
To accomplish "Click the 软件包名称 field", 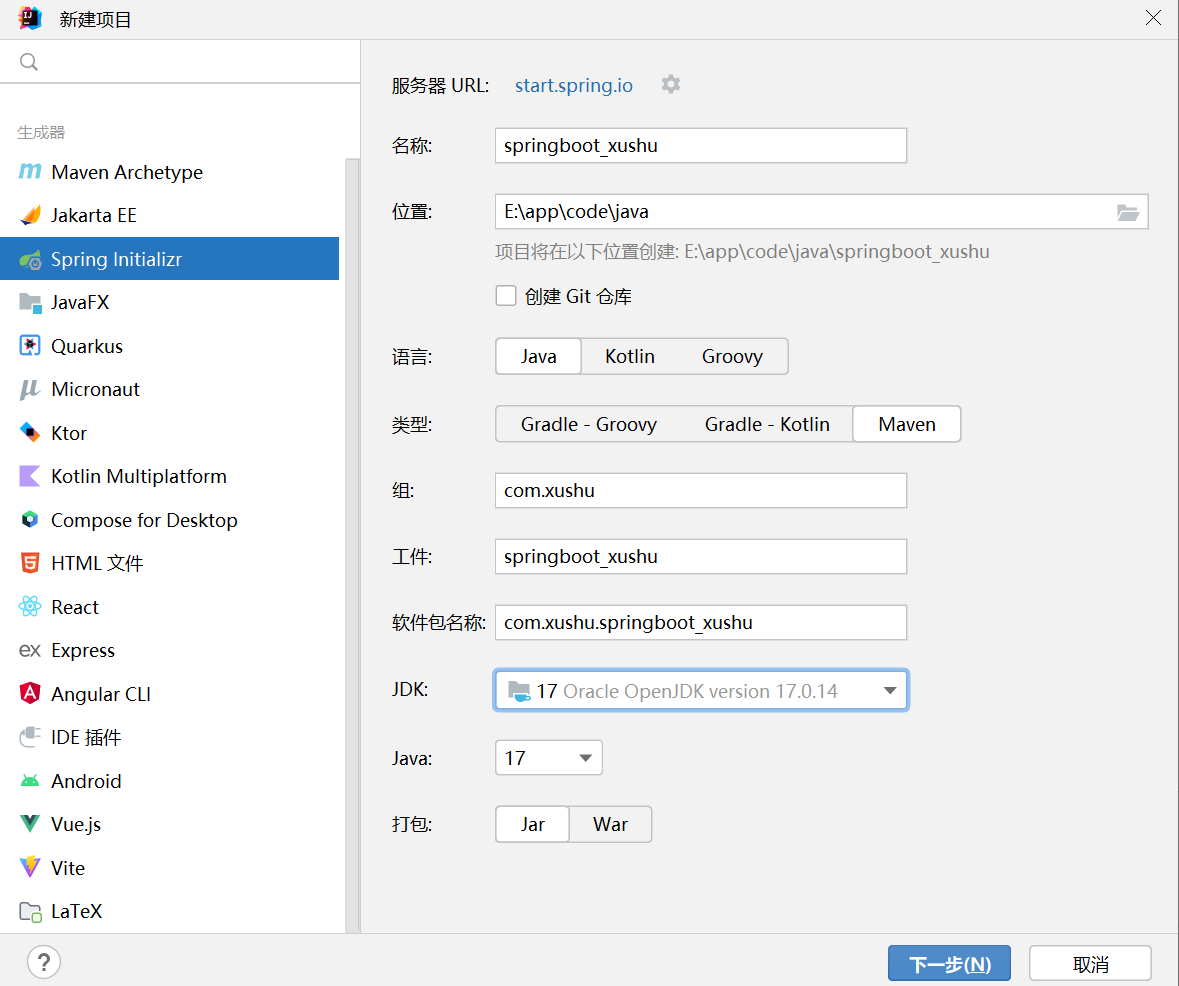I will tap(701, 623).
